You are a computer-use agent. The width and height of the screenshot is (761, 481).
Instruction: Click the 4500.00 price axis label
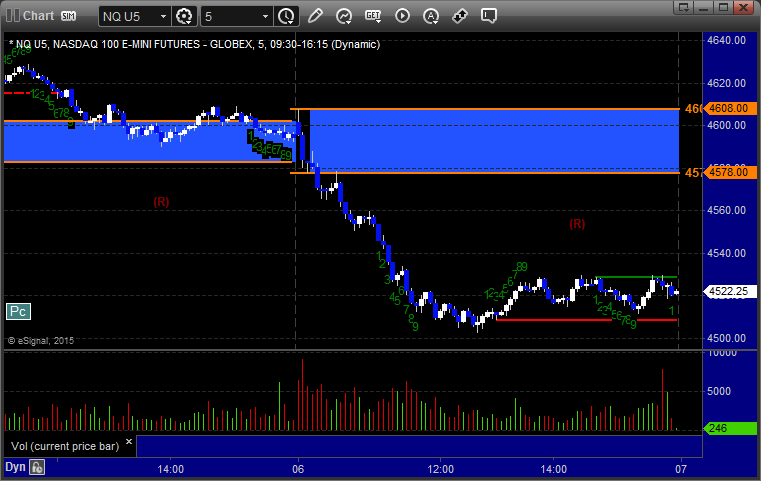tap(727, 338)
